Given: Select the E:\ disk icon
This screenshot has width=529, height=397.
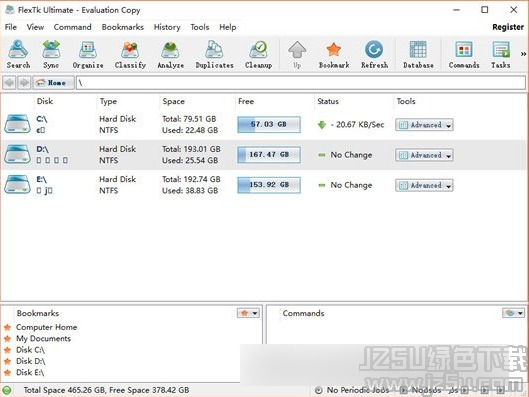Looking at the screenshot, I should (17, 185).
